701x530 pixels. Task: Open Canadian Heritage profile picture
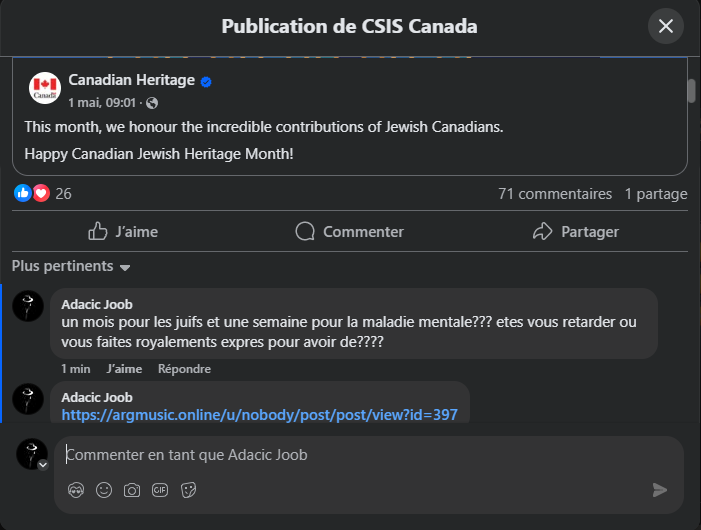(x=45, y=88)
